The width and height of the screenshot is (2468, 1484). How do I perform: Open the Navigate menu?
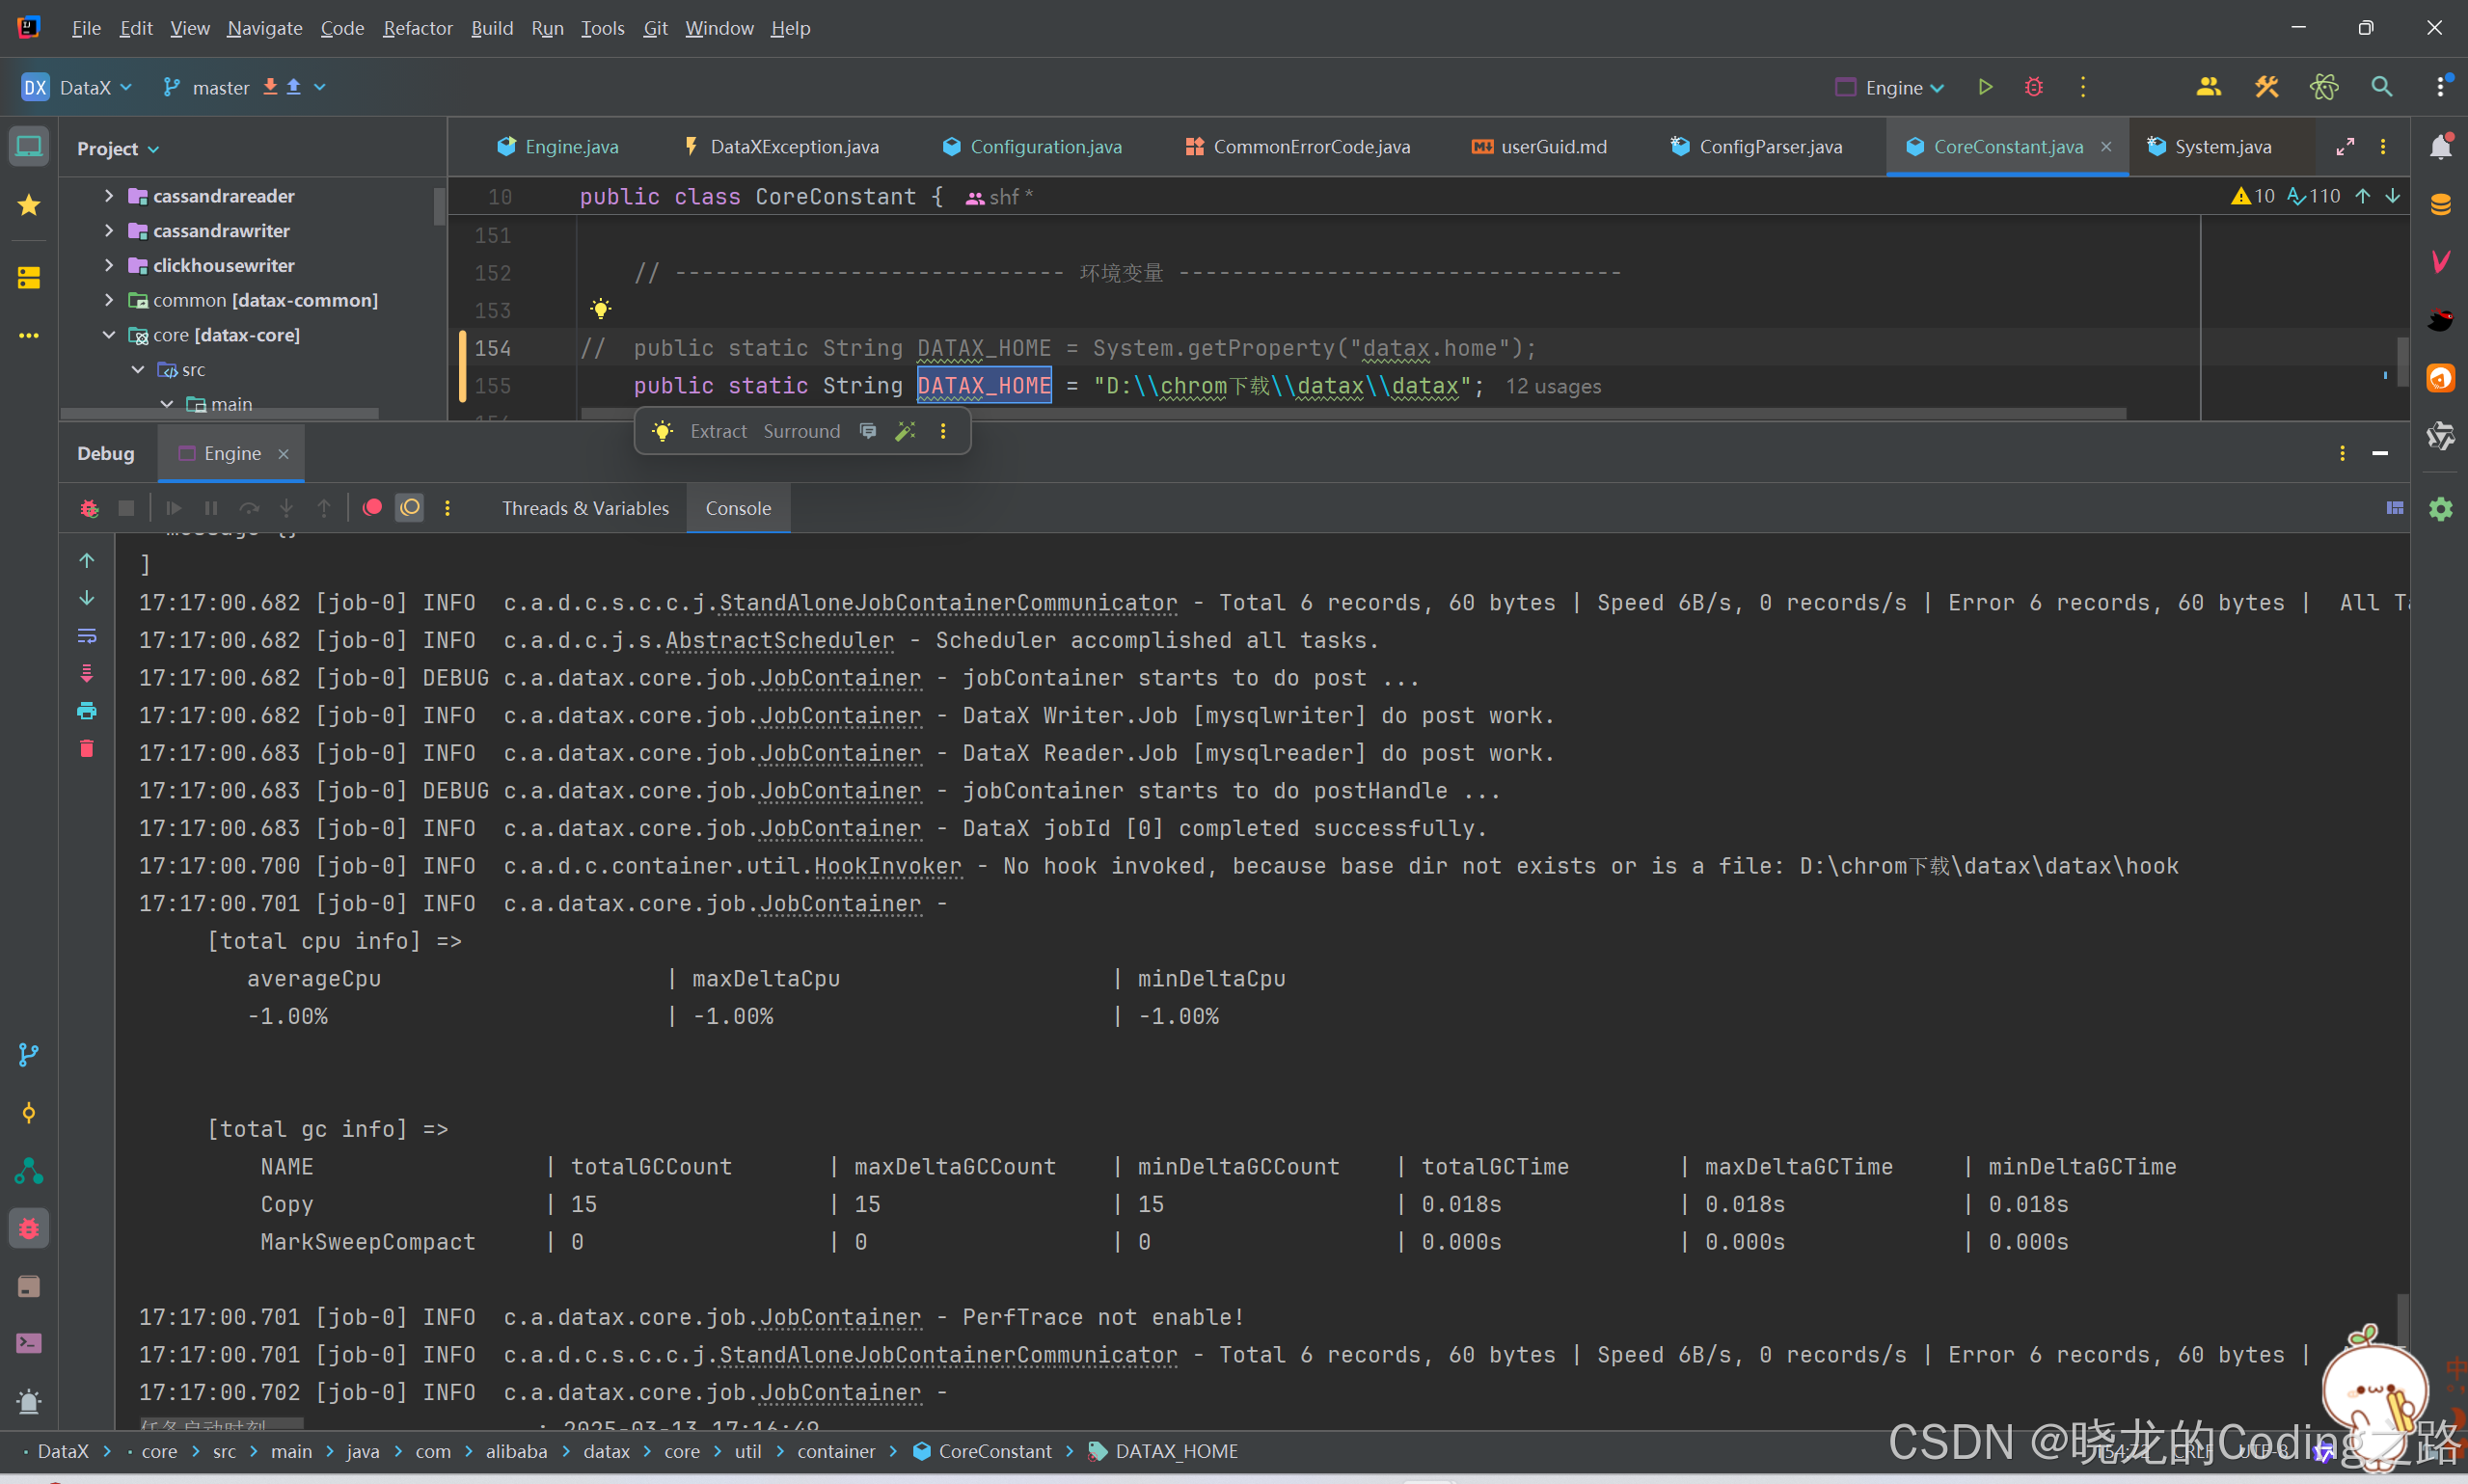point(264,28)
